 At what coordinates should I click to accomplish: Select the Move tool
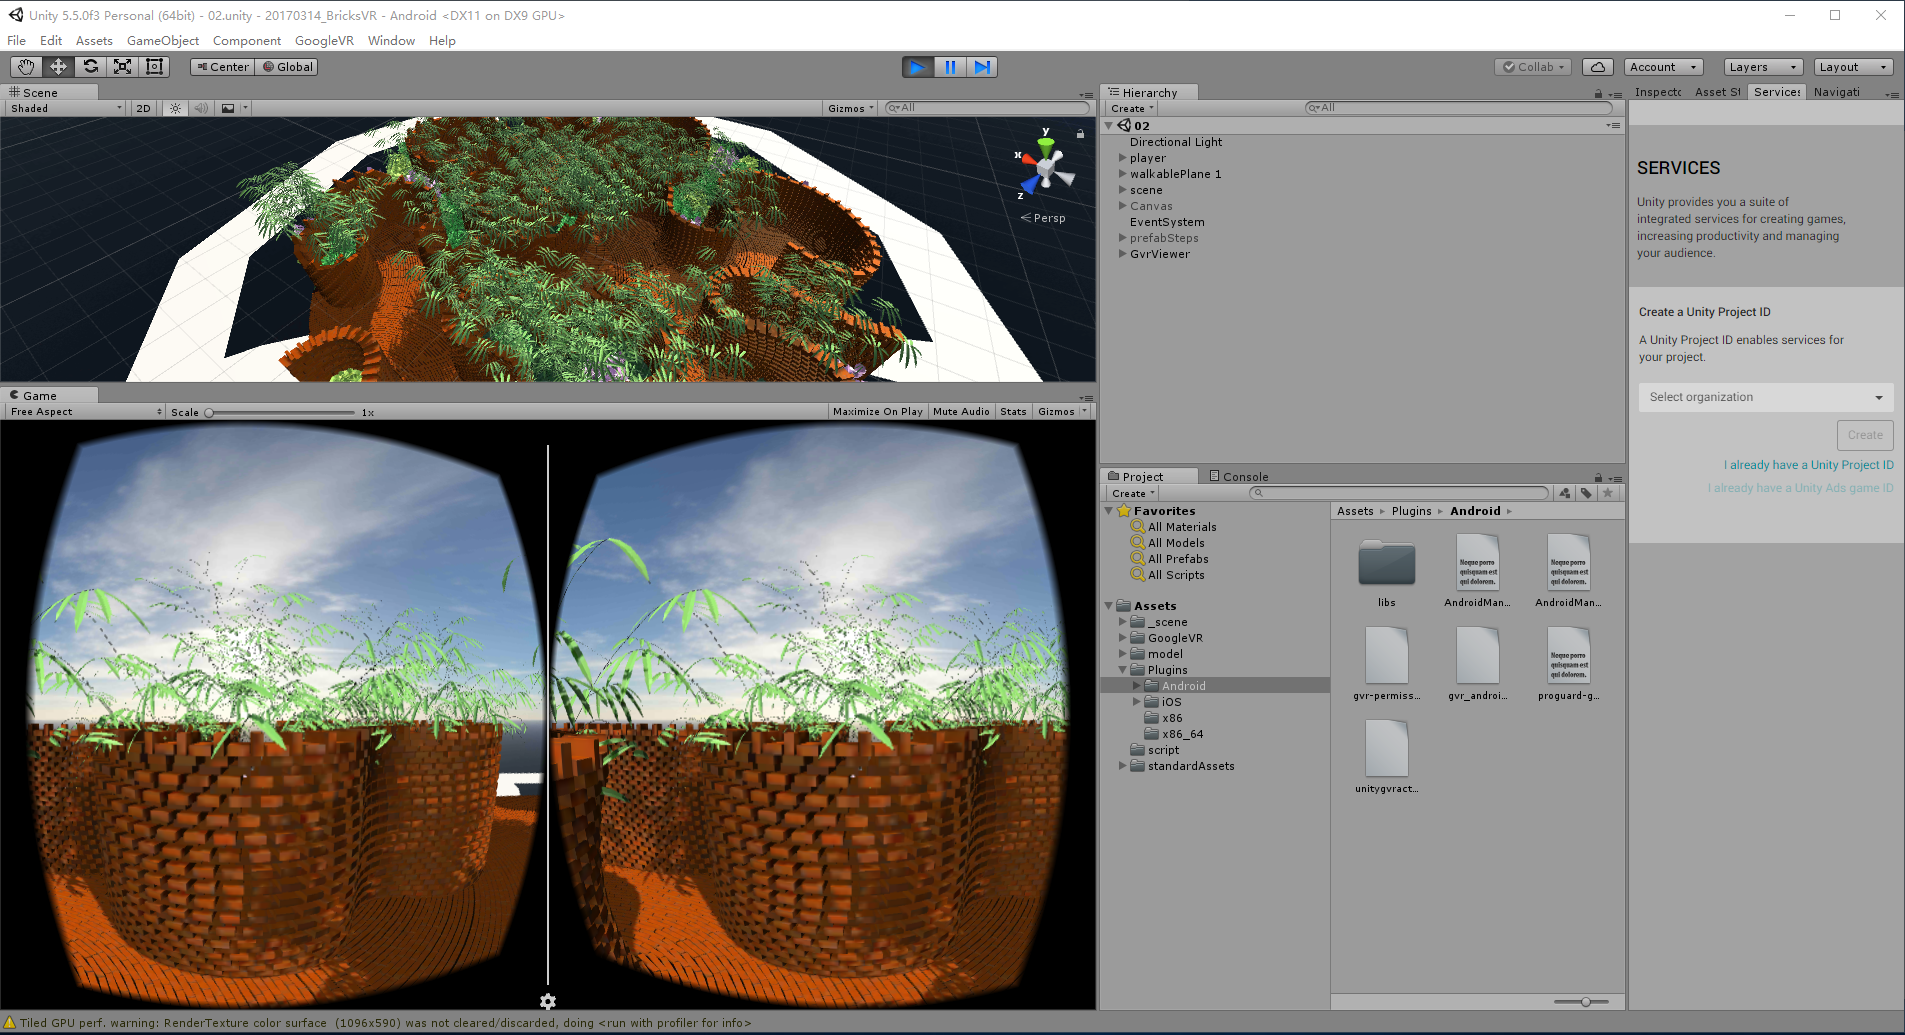58,67
